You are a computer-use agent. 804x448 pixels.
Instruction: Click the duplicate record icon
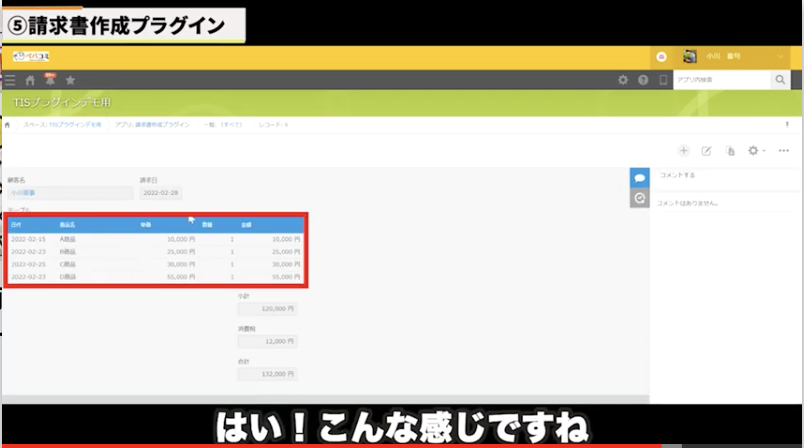[729, 150]
